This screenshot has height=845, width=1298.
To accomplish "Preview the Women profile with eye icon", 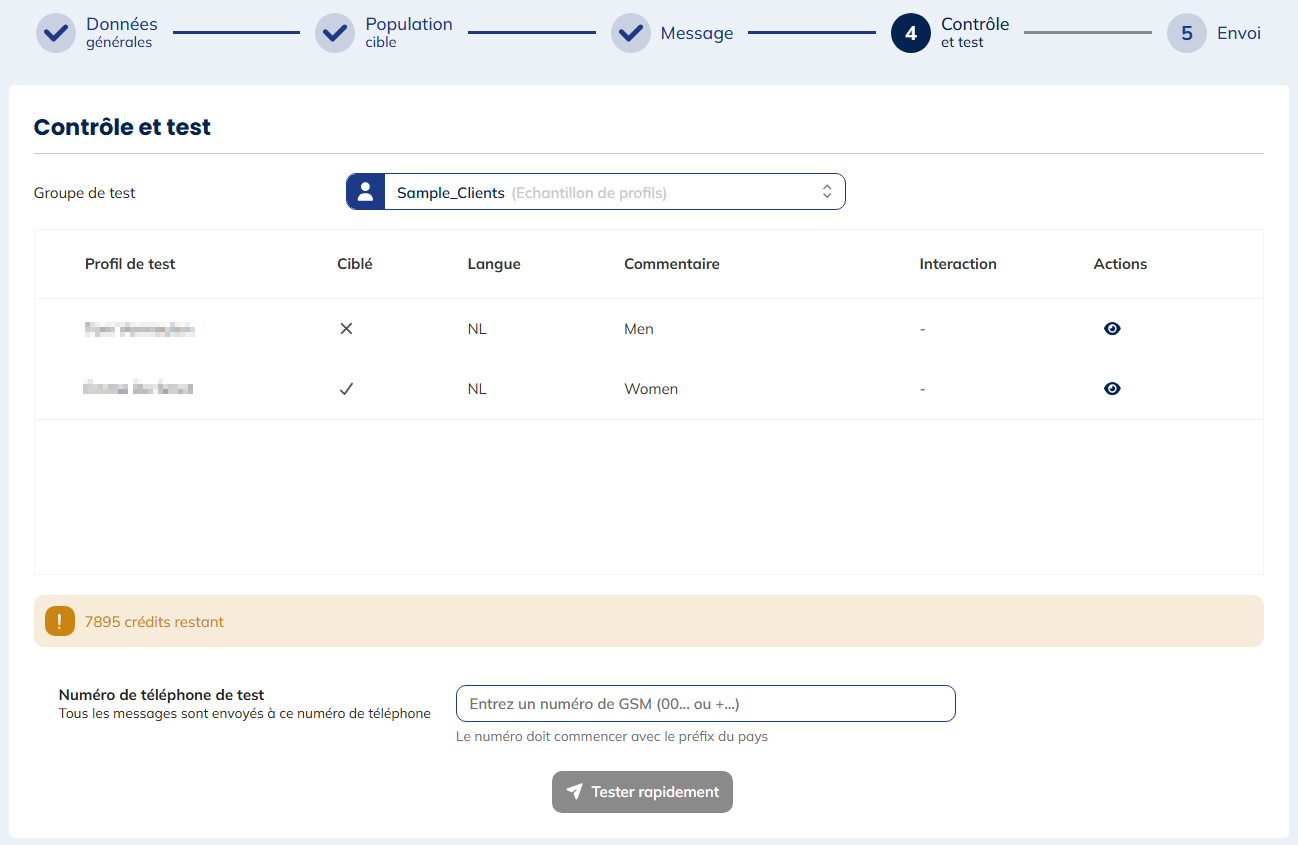I will click(1112, 389).
